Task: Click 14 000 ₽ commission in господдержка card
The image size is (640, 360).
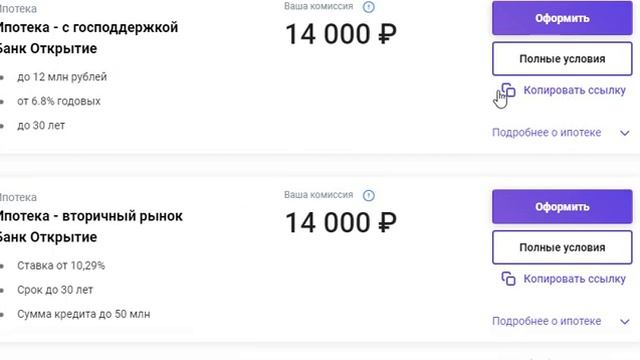Action: click(341, 34)
